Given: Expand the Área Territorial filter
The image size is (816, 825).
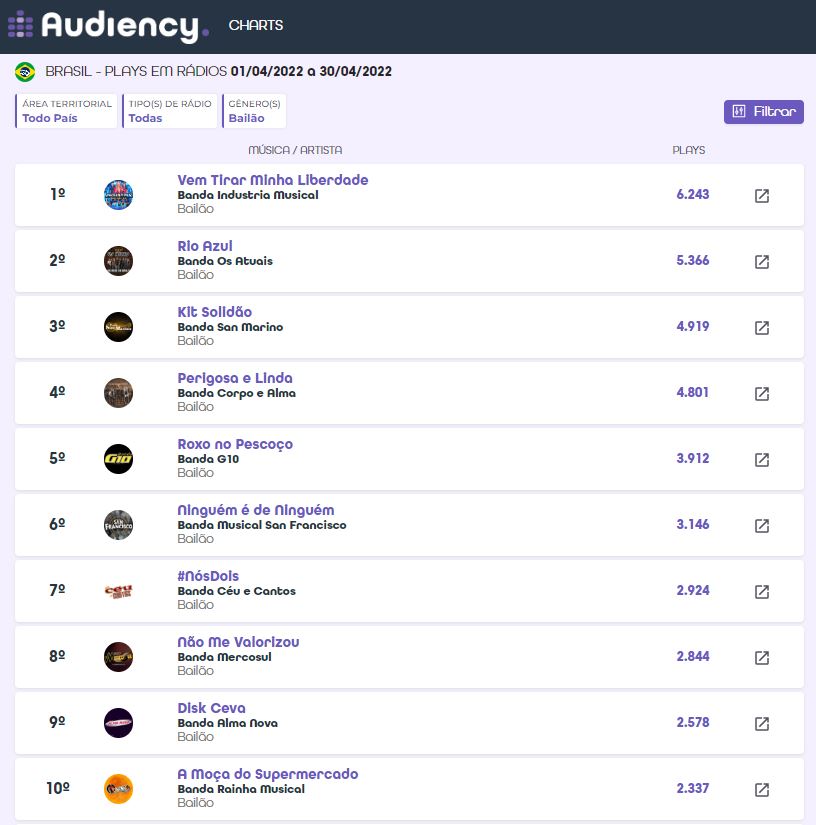Looking at the screenshot, I should (x=67, y=111).
